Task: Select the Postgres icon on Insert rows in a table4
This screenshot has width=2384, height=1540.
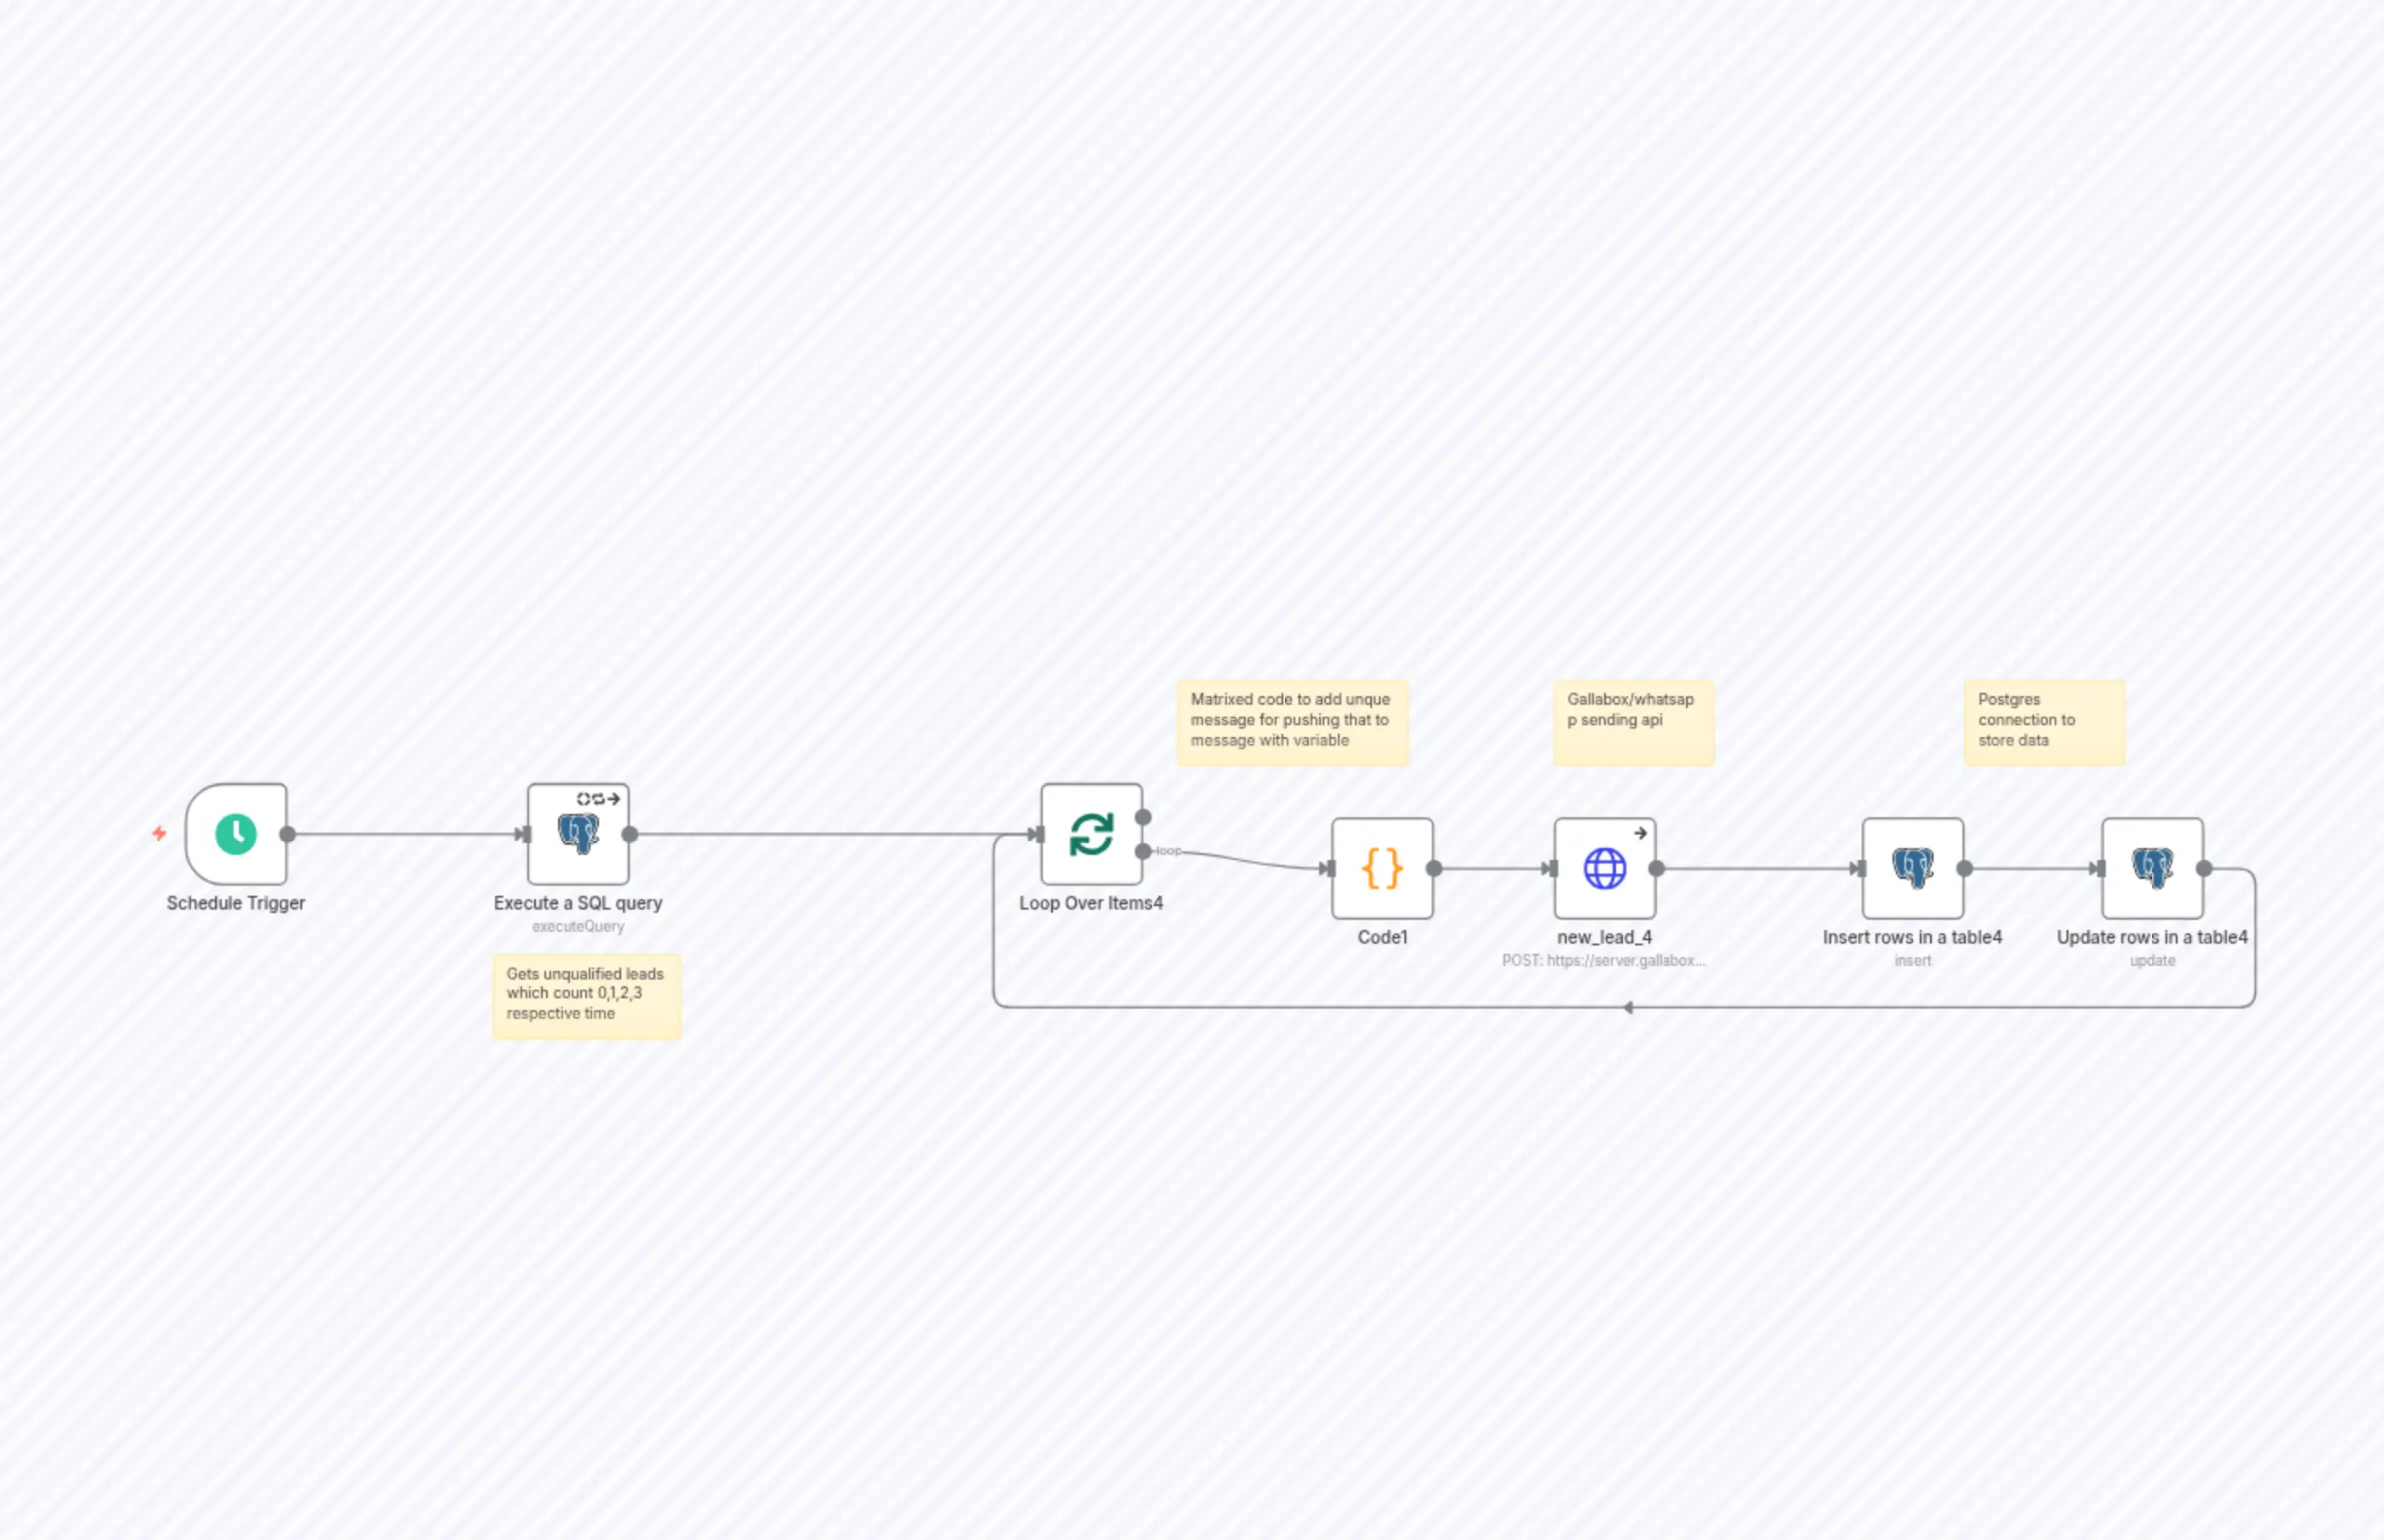Action: click(x=1912, y=868)
